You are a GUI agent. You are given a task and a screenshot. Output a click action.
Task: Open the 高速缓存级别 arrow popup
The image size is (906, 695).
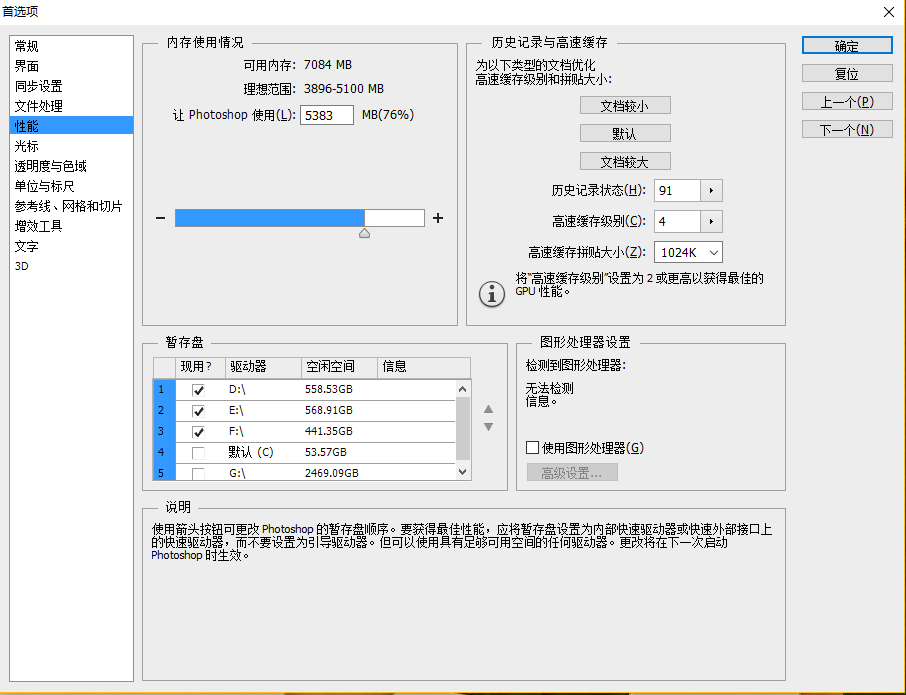tap(711, 221)
